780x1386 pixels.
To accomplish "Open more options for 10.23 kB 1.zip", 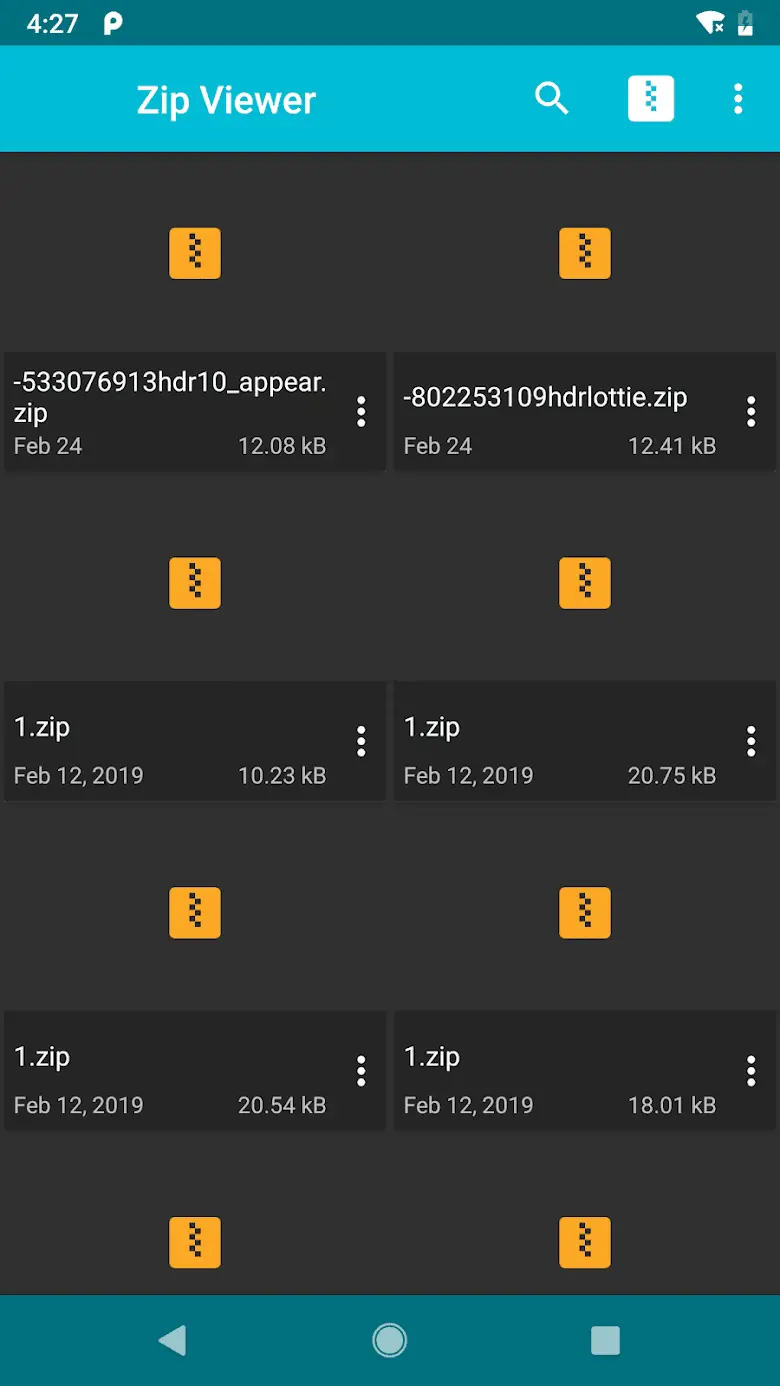I will click(x=361, y=741).
